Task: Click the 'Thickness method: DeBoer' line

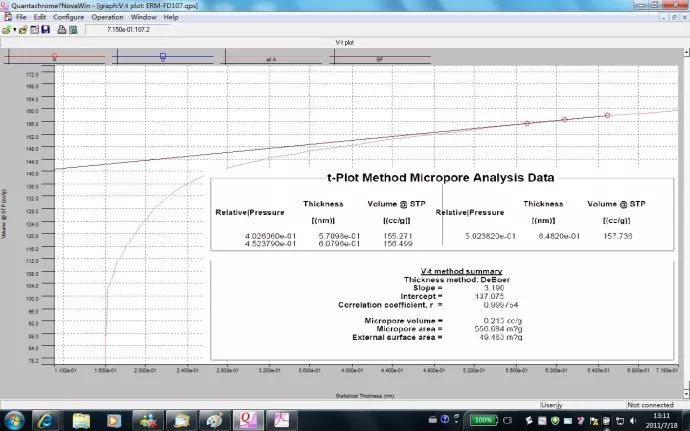Action: [x=457, y=280]
